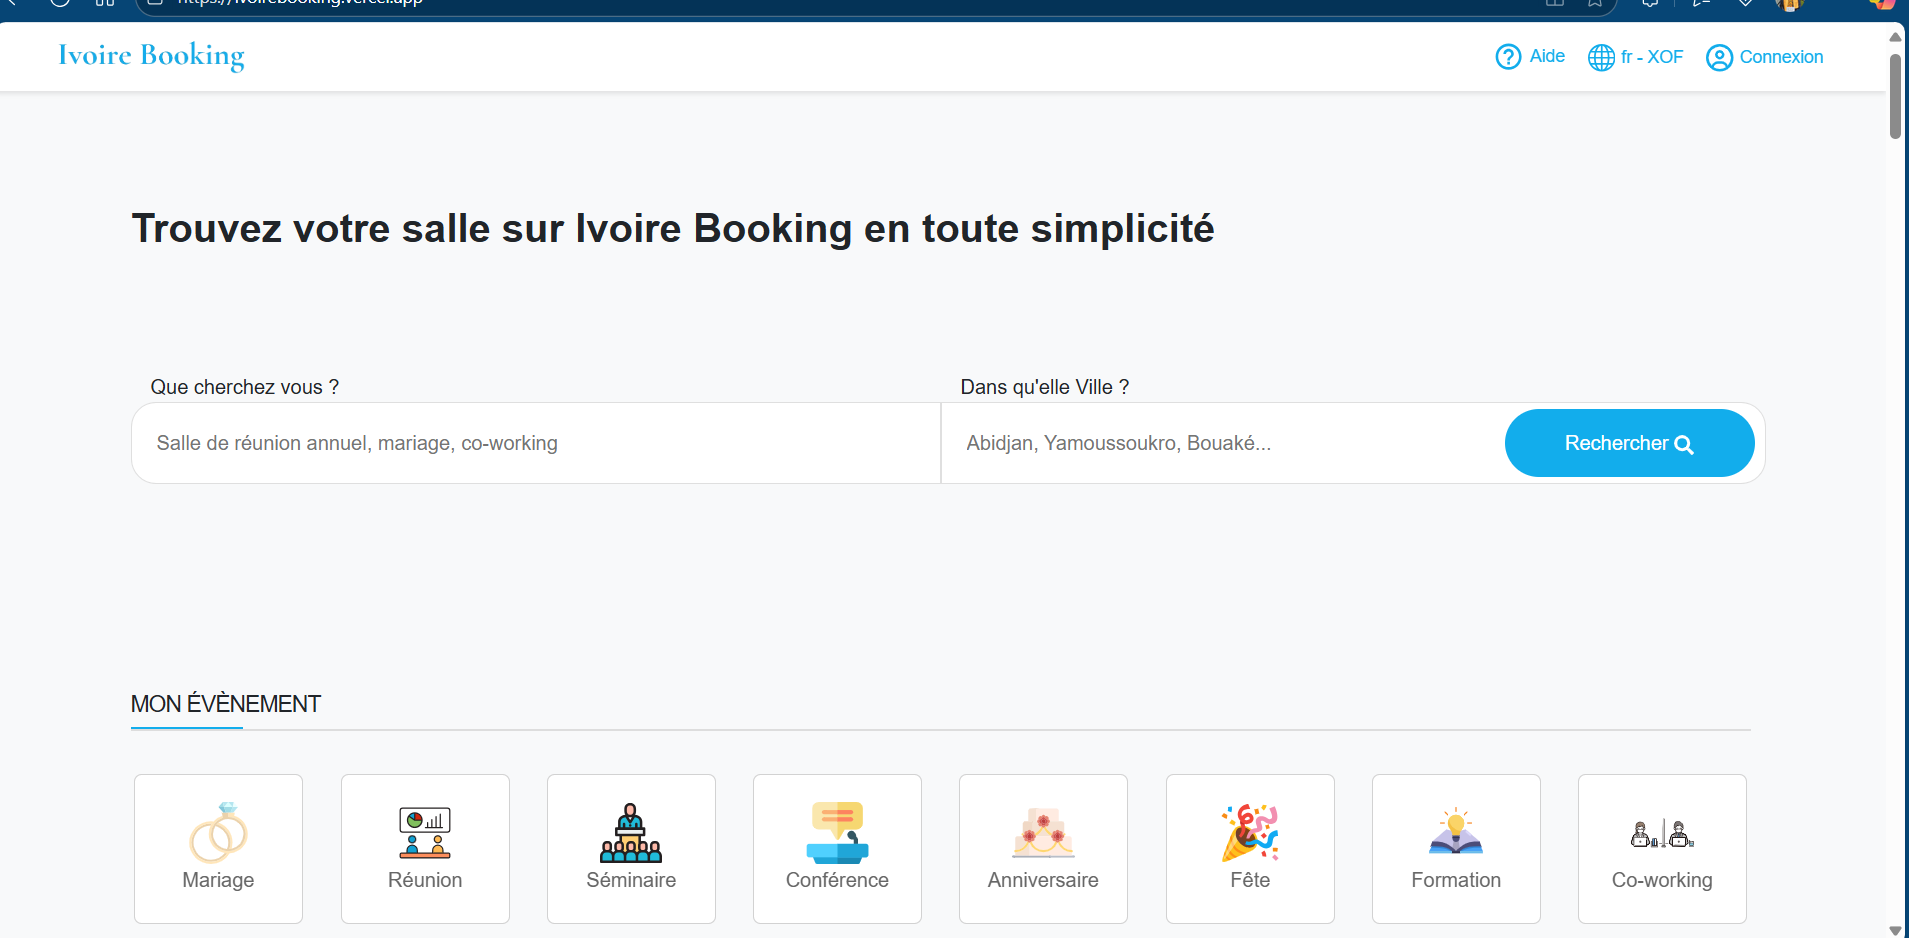Select the Réunion event icon
The image size is (1909, 938).
425,832
